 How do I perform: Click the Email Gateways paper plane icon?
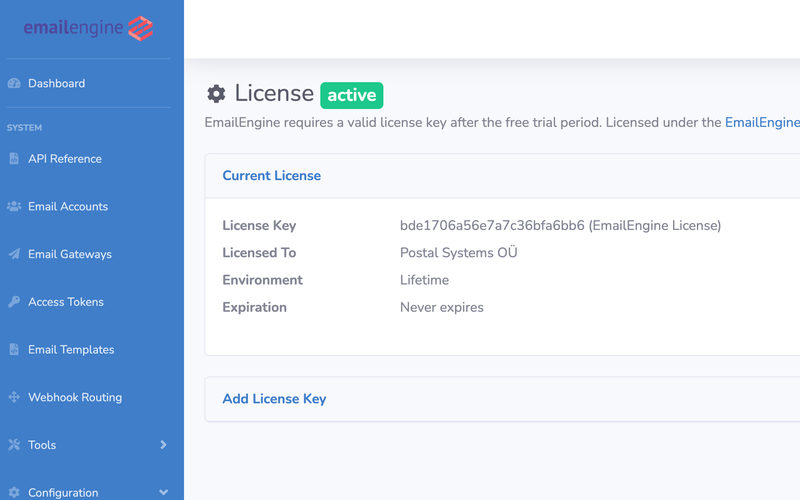coord(14,255)
